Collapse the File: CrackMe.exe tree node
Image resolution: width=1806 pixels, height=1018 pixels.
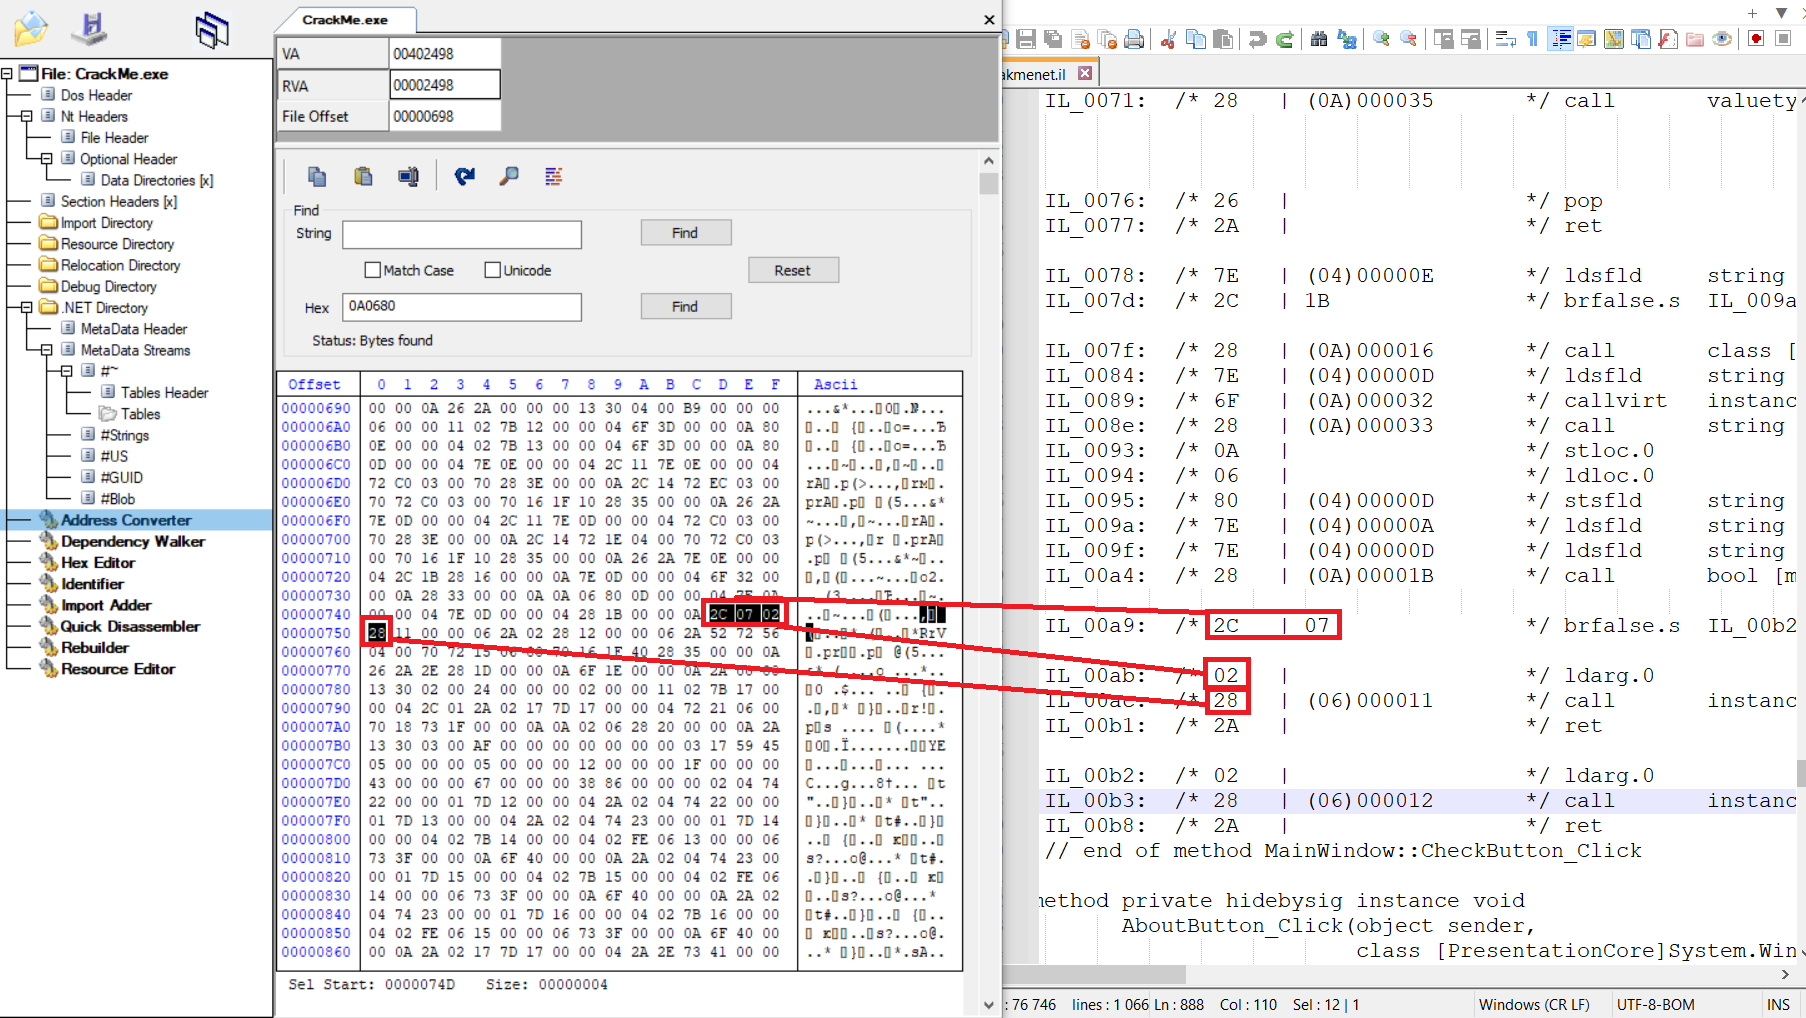[7, 74]
